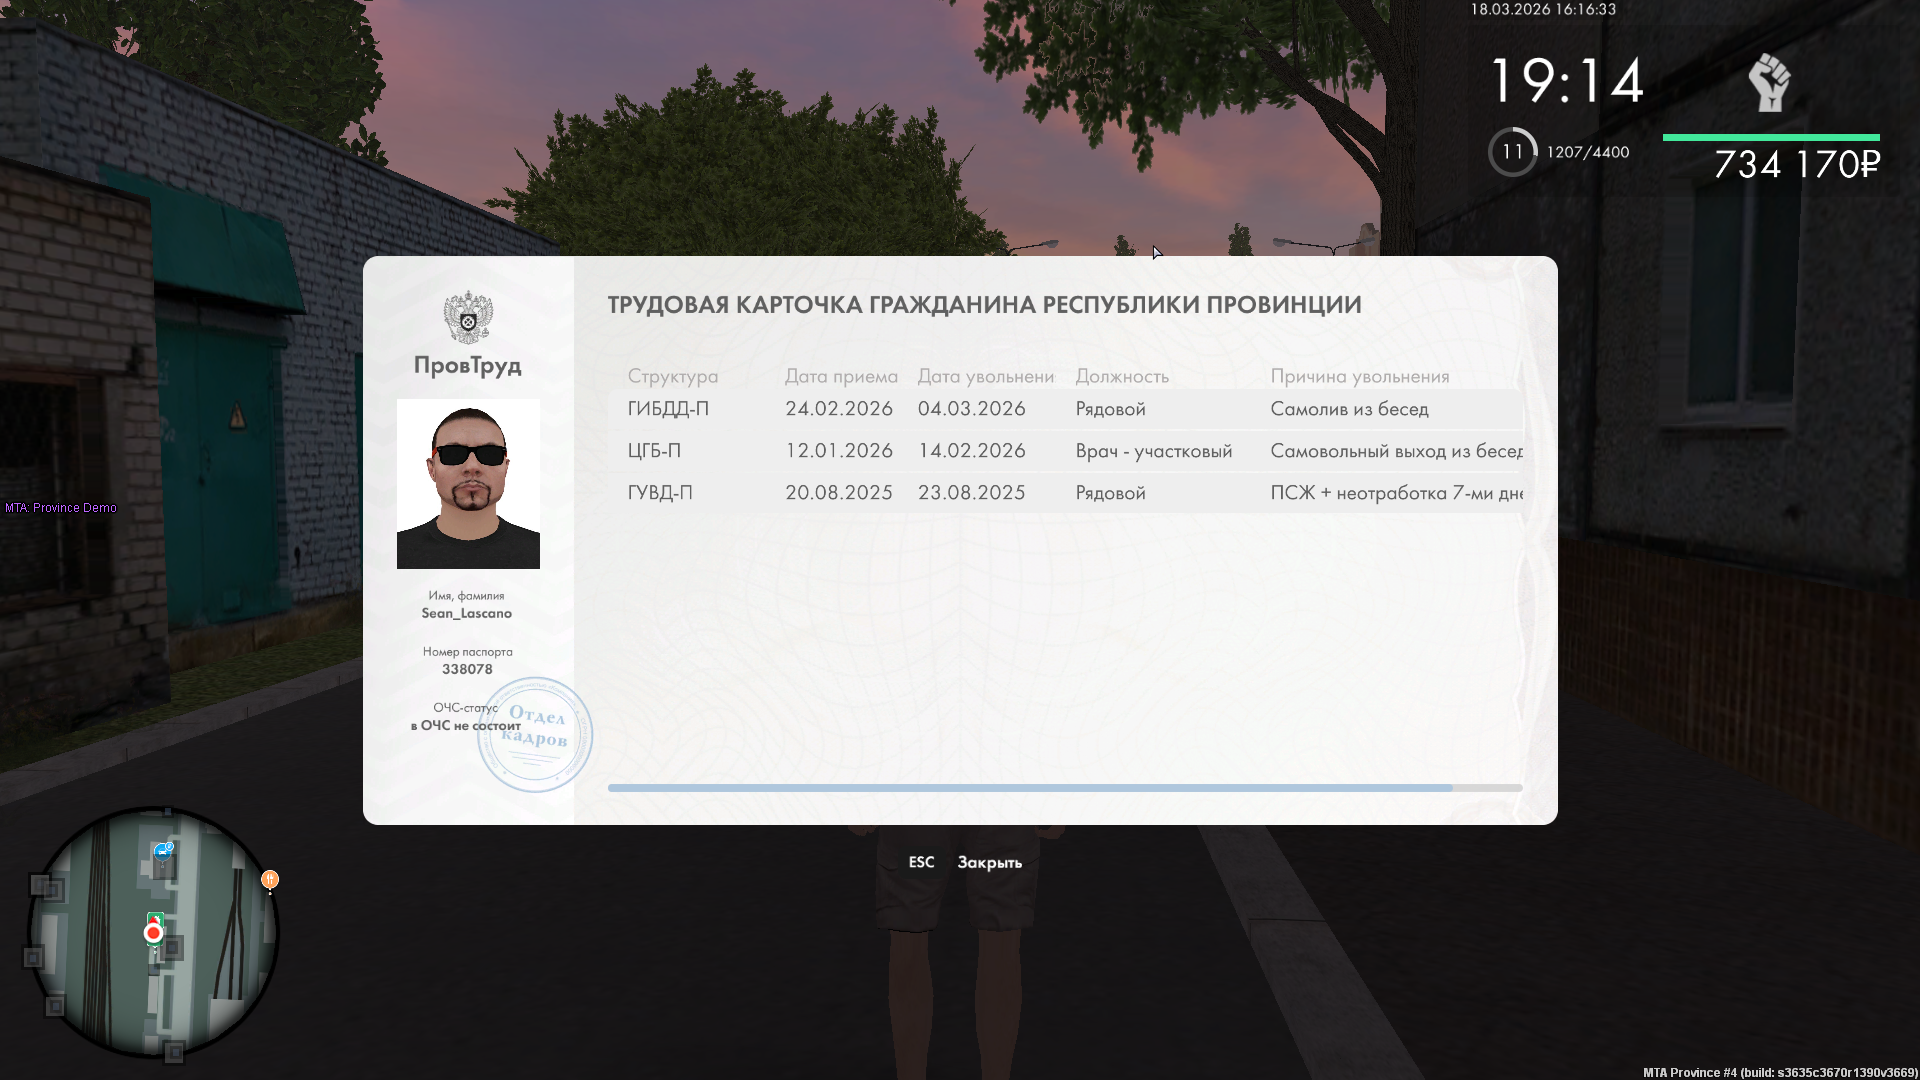Click the passport number 338078

[467, 669]
